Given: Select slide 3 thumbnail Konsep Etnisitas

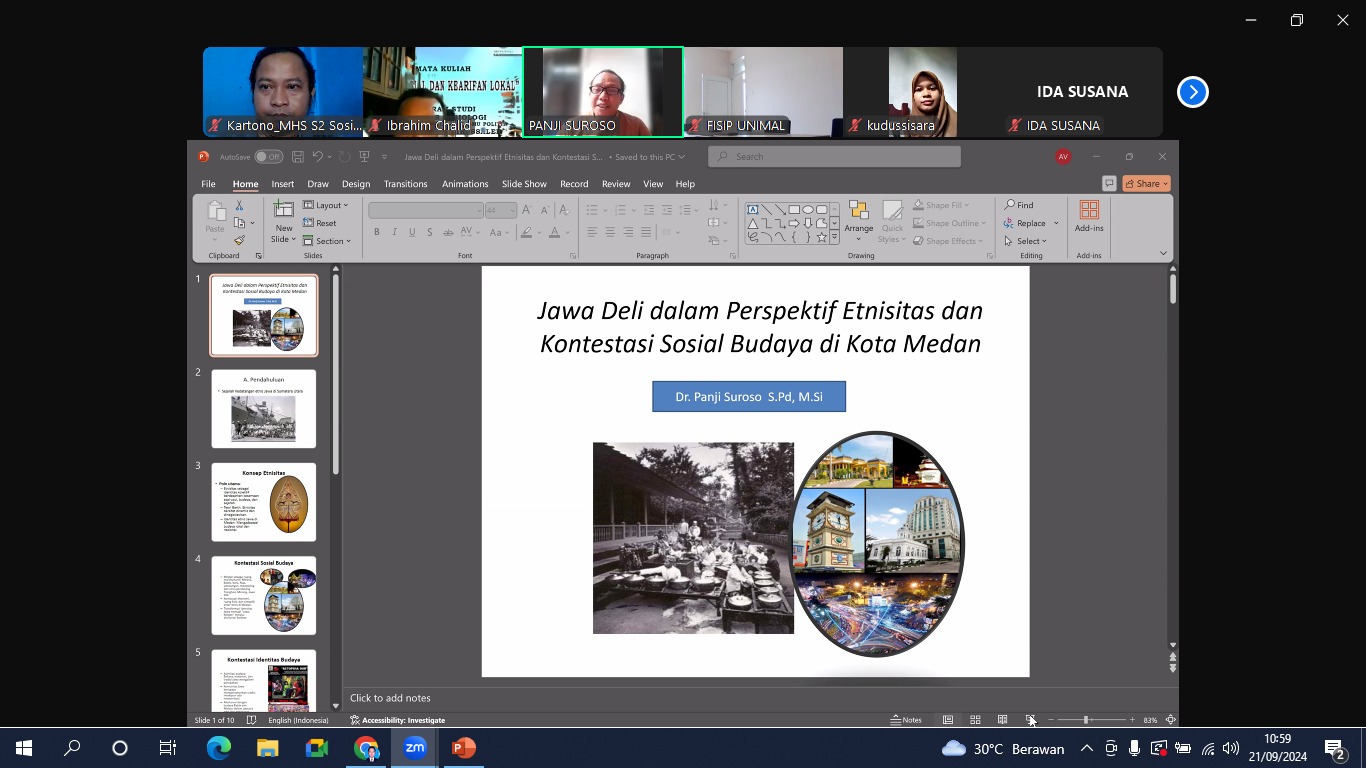Looking at the screenshot, I should [264, 502].
